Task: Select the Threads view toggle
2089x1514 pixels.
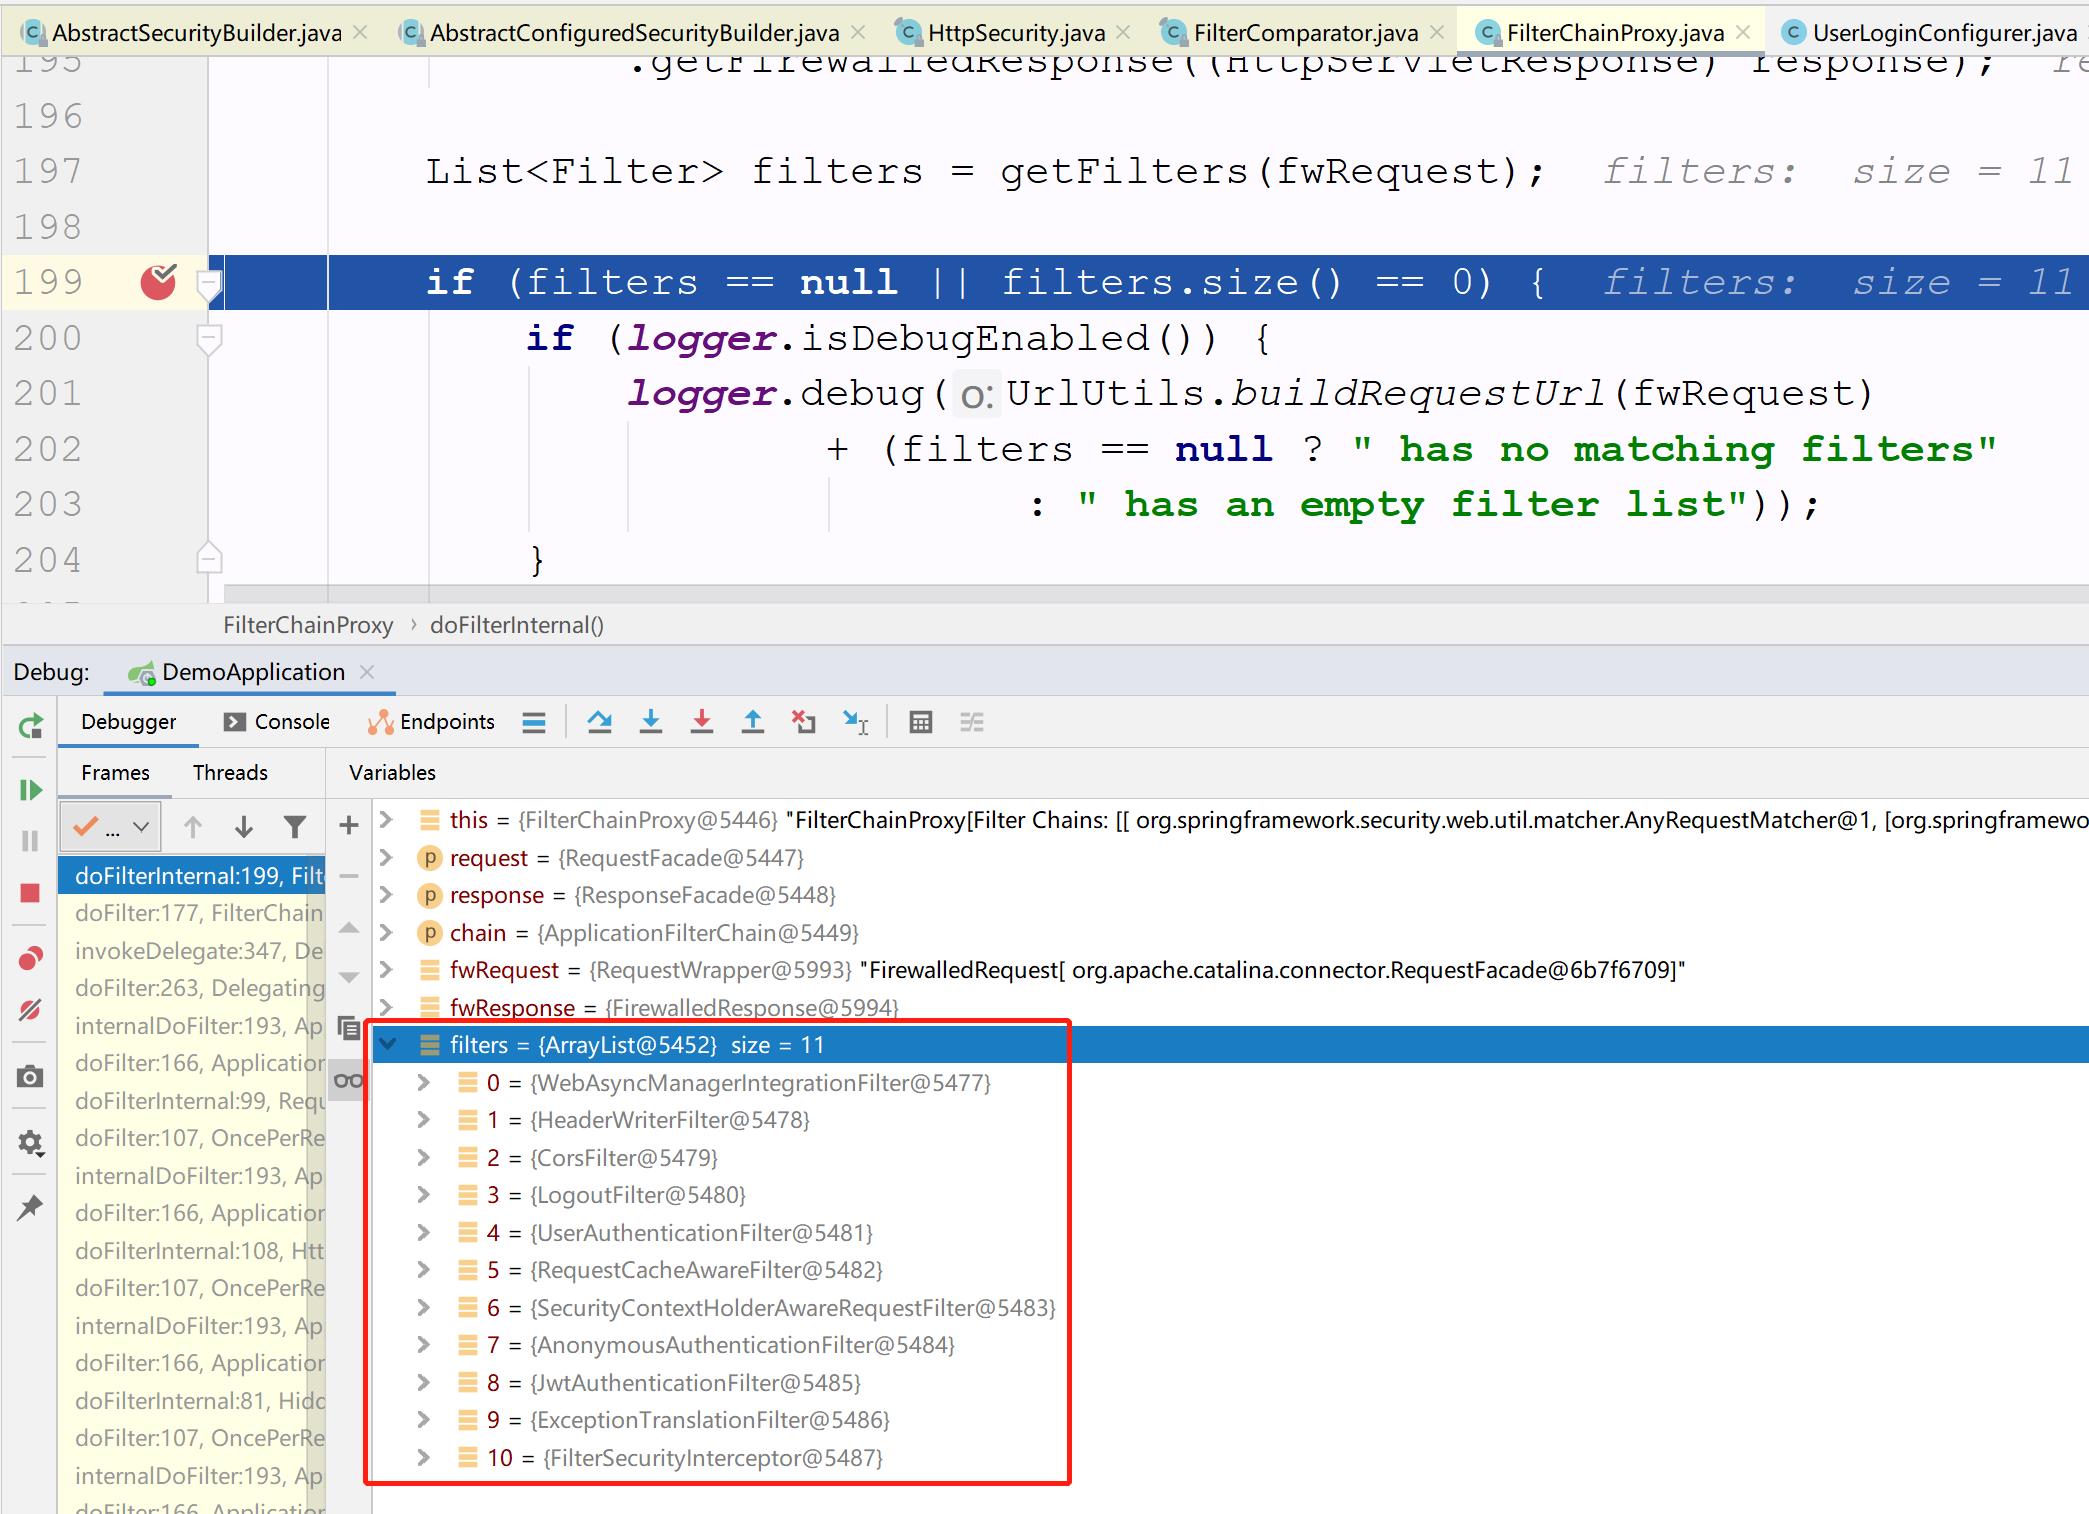Action: pos(232,772)
